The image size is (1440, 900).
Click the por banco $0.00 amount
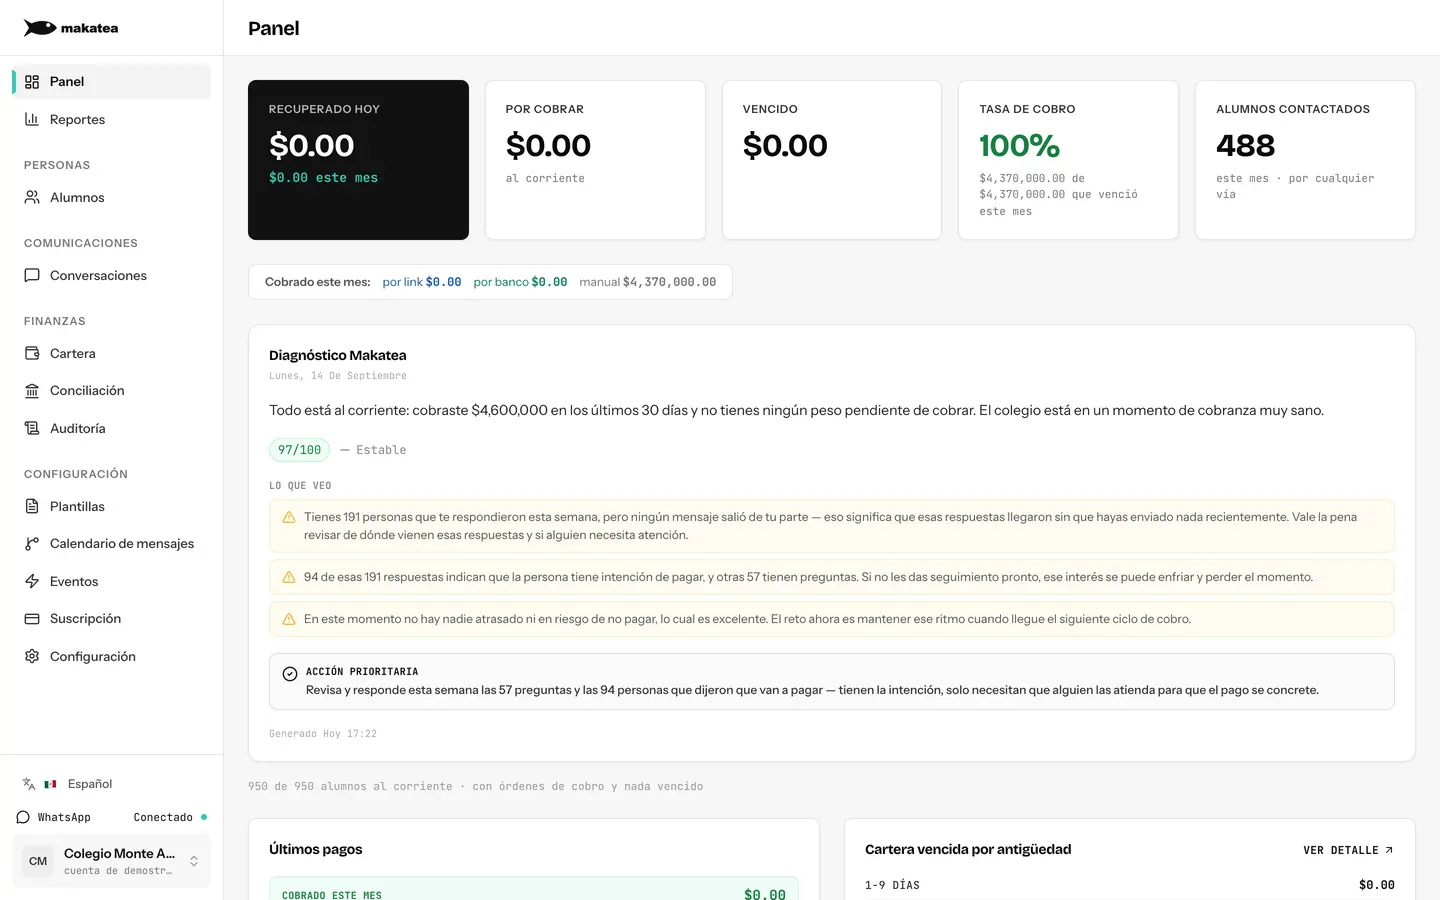(x=520, y=282)
